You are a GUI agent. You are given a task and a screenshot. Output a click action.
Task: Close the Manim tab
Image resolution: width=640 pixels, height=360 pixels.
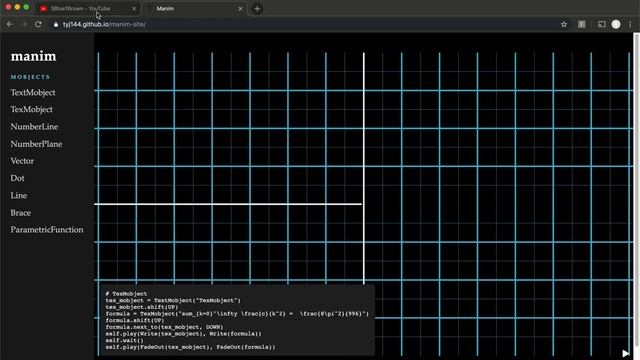(240, 9)
